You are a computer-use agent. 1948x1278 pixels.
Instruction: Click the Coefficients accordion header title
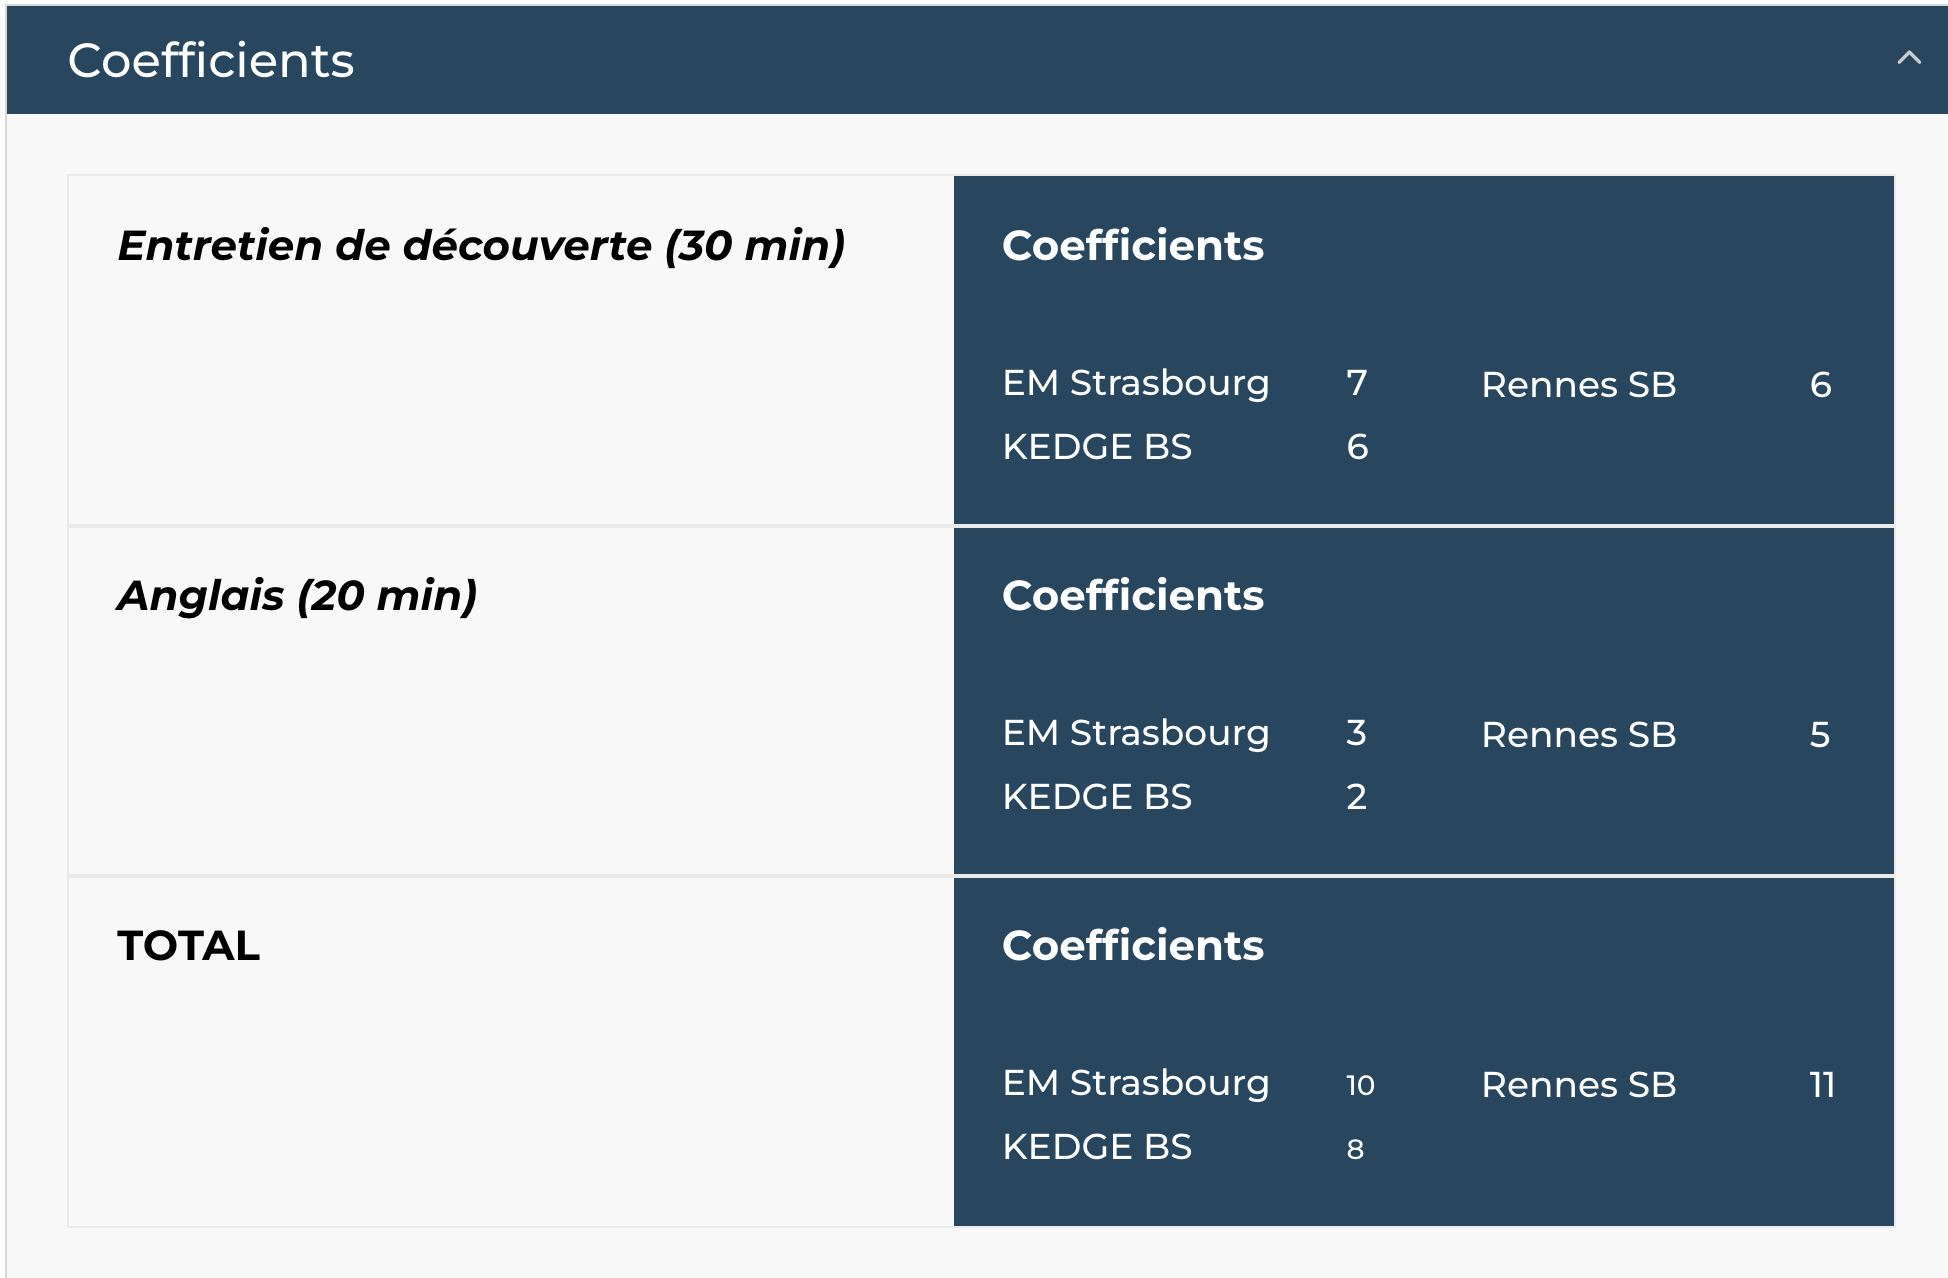pos(211,61)
